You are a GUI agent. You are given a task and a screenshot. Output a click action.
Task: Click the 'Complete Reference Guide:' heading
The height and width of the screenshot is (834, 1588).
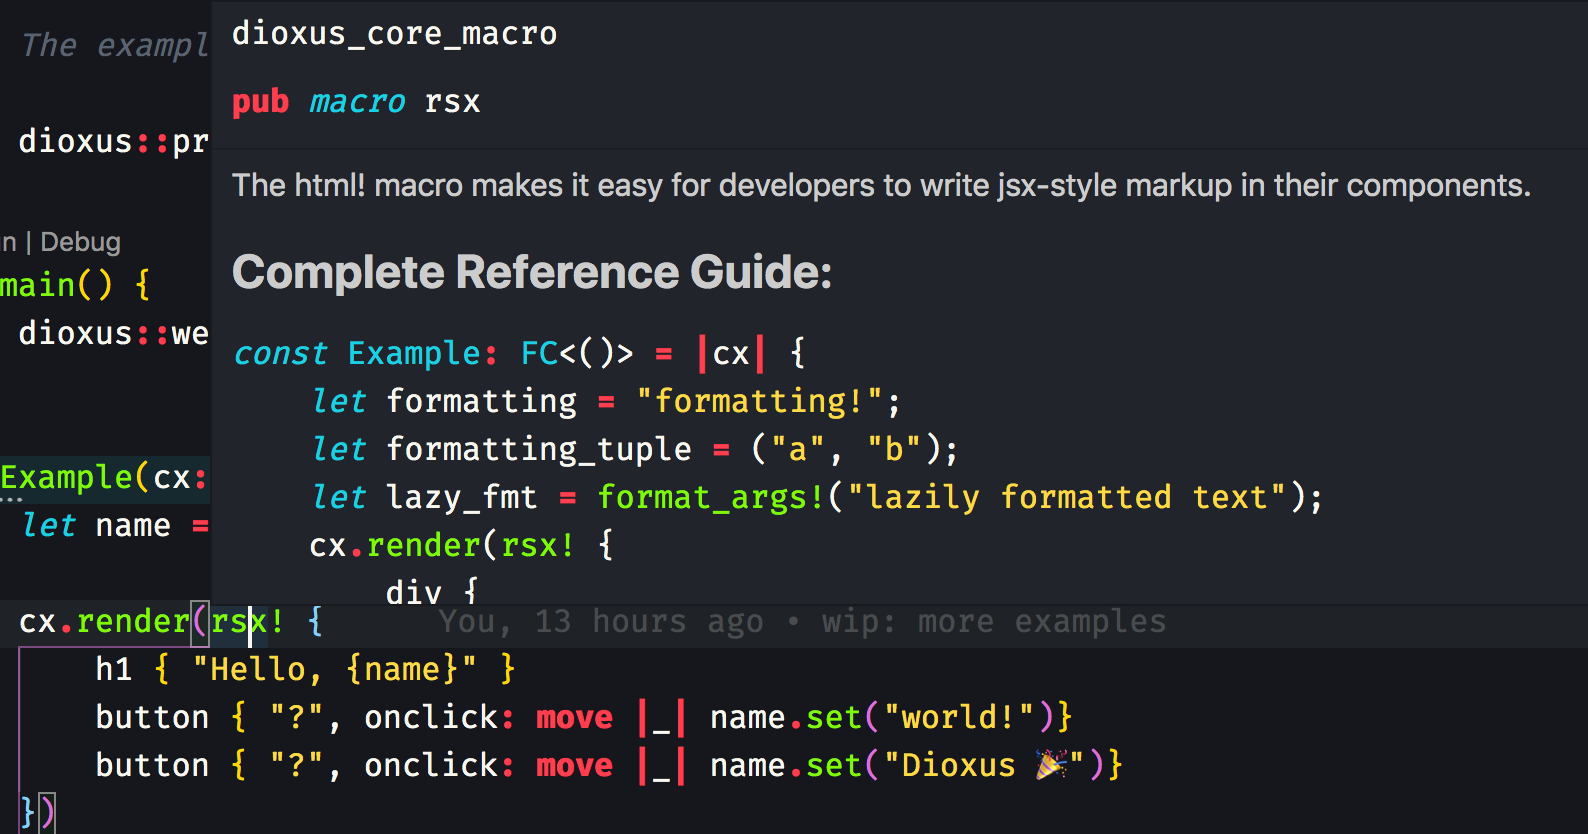(532, 272)
